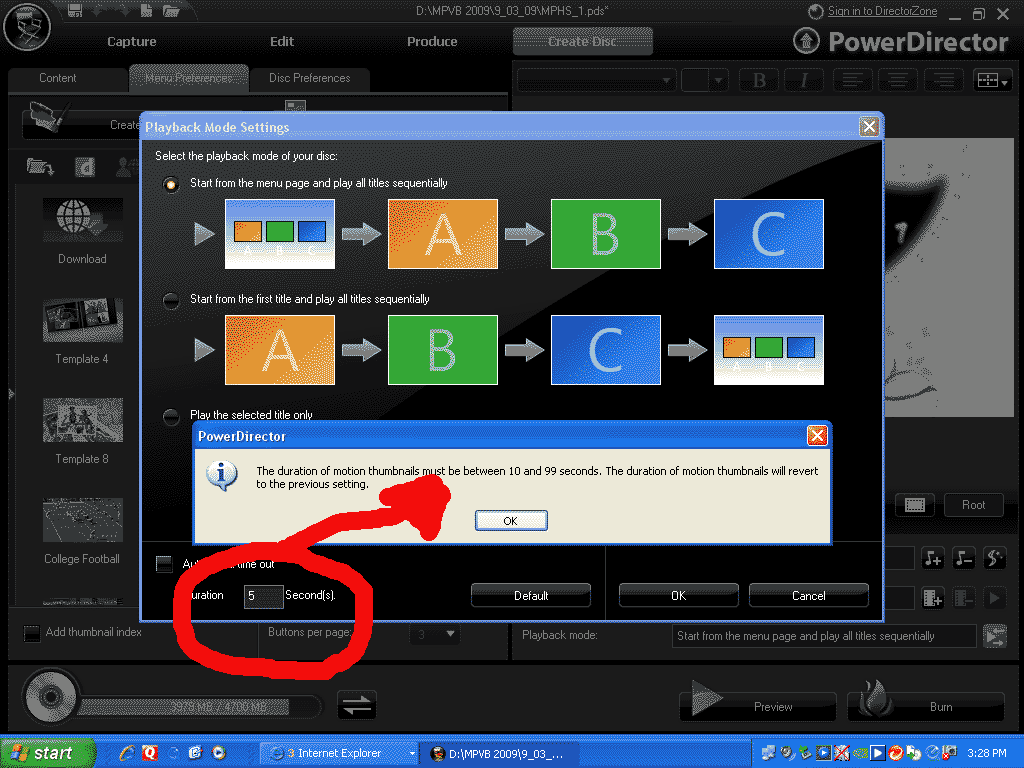Image resolution: width=1024 pixels, height=768 pixels.
Task: Switch to the Disc Preferences tab
Action: (x=310, y=78)
